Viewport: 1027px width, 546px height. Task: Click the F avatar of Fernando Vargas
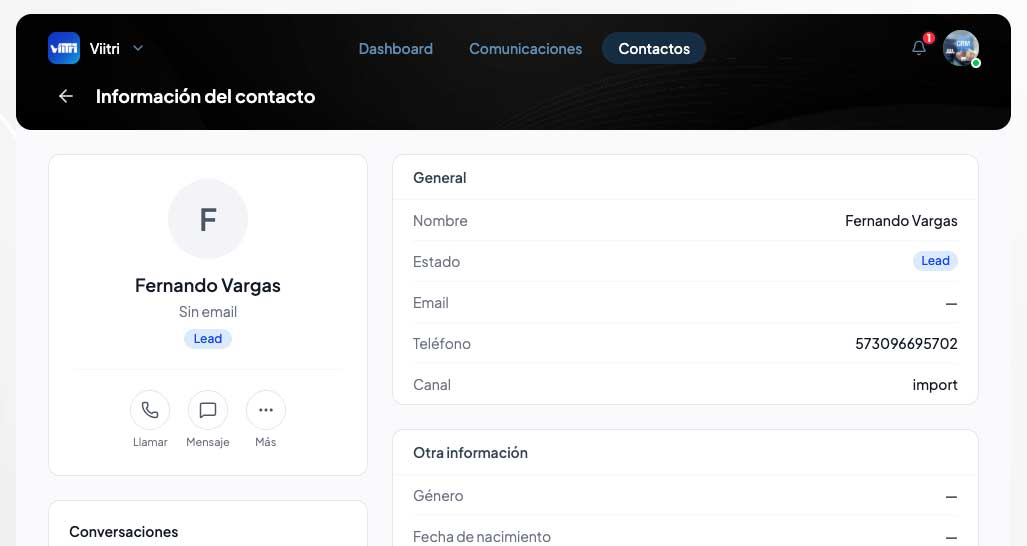(208, 219)
